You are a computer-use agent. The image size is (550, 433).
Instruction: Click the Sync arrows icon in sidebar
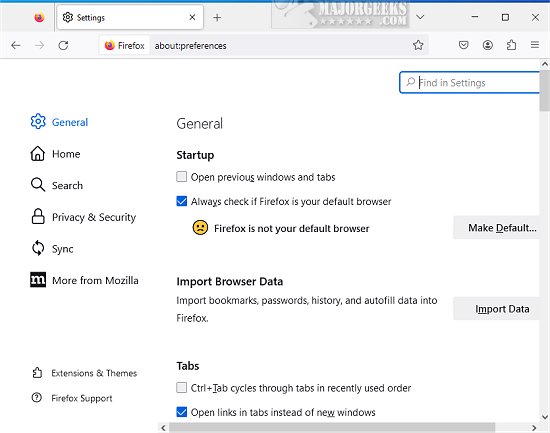38,248
